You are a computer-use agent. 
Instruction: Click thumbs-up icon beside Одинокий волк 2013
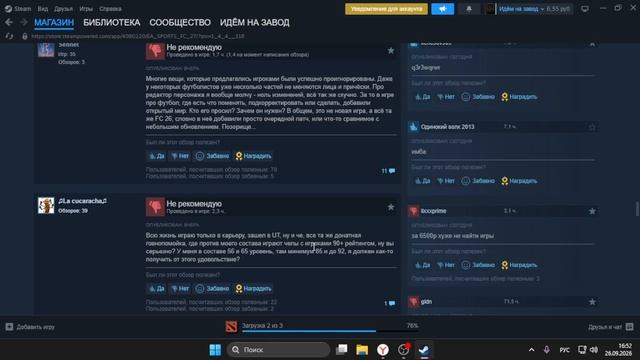click(x=413, y=127)
